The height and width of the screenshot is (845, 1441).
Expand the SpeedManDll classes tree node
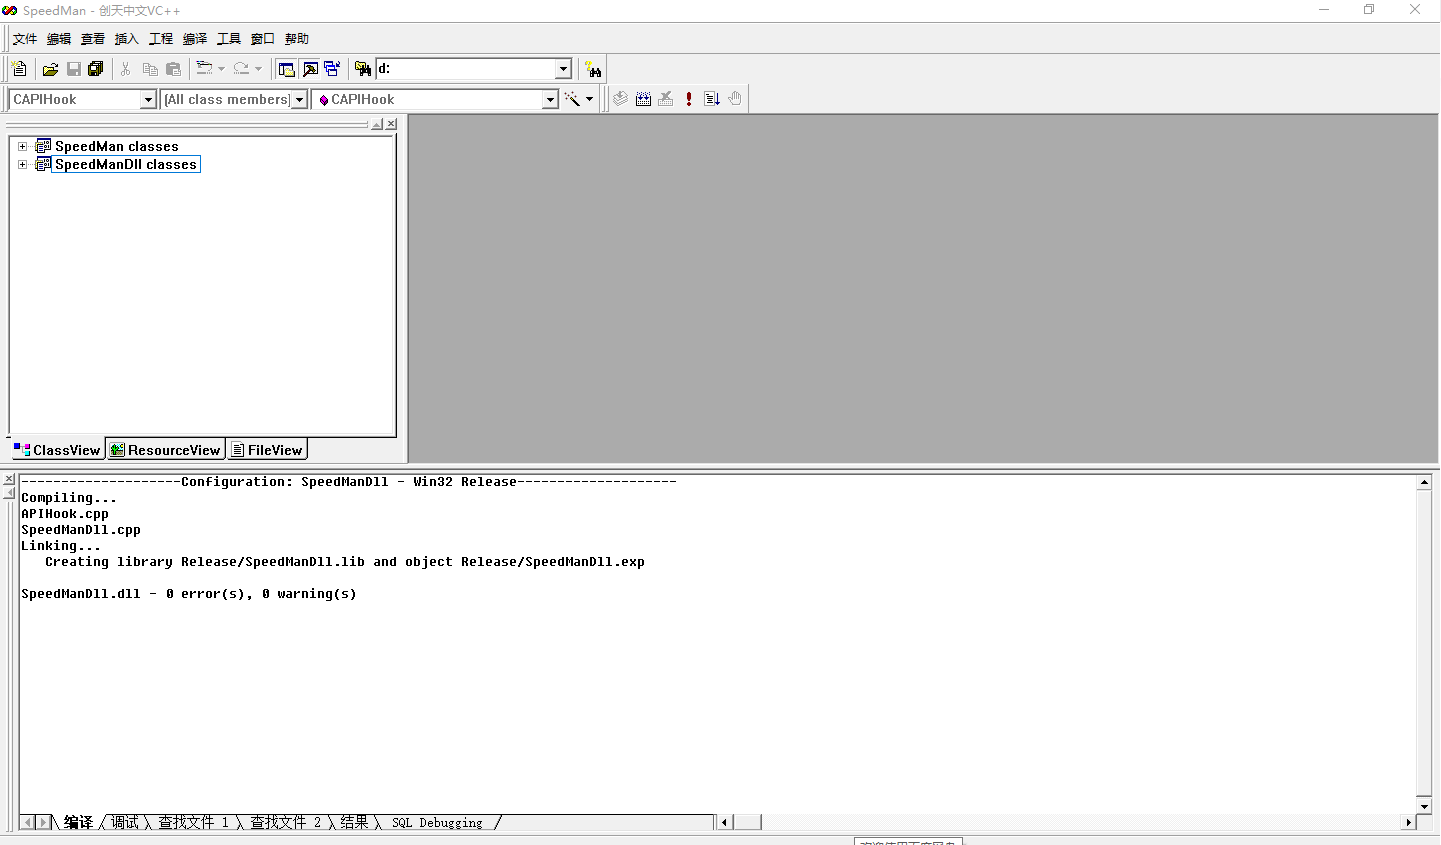(23, 164)
